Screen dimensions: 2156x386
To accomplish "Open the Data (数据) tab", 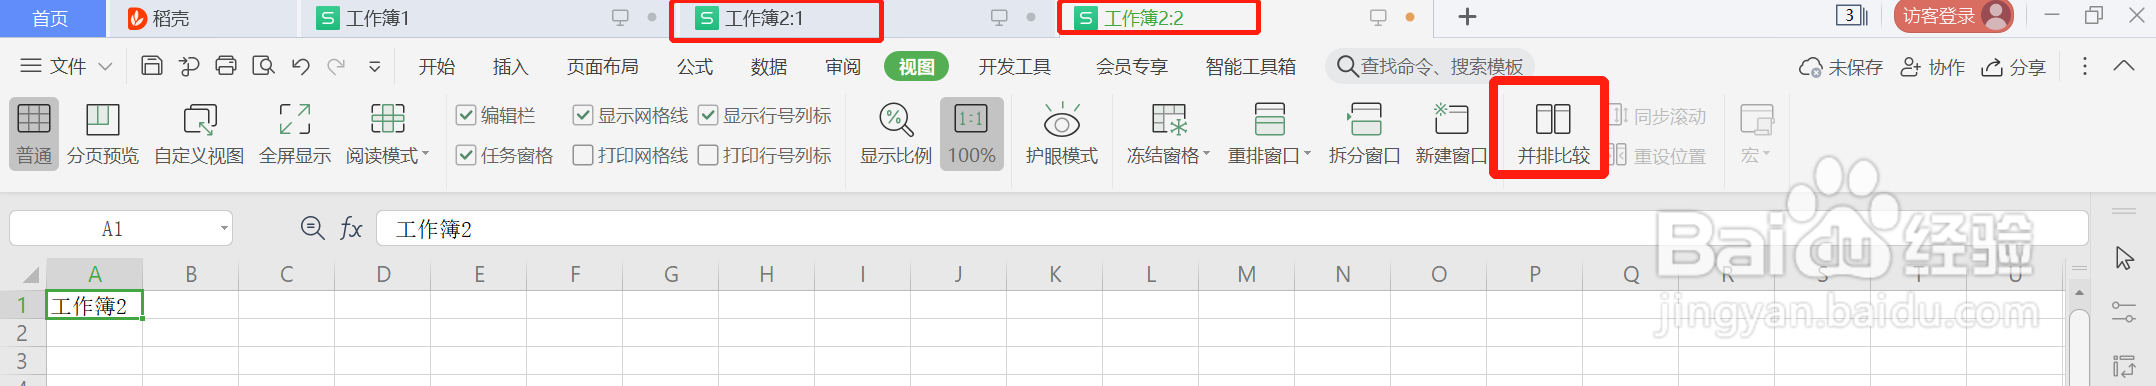I will point(769,67).
